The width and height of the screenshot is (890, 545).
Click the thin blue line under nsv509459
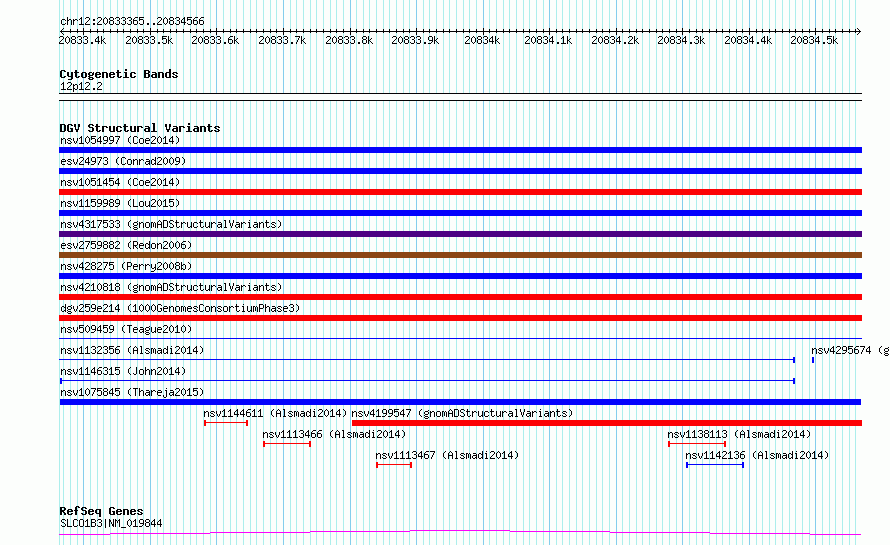pos(460,339)
